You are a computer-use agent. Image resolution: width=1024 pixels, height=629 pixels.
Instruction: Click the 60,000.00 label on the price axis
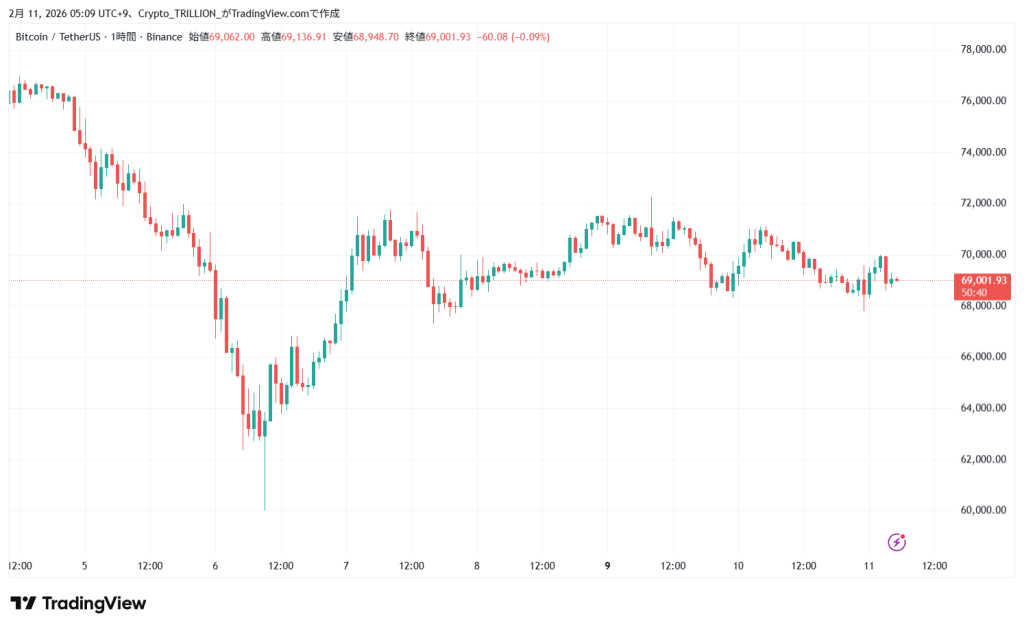point(983,510)
